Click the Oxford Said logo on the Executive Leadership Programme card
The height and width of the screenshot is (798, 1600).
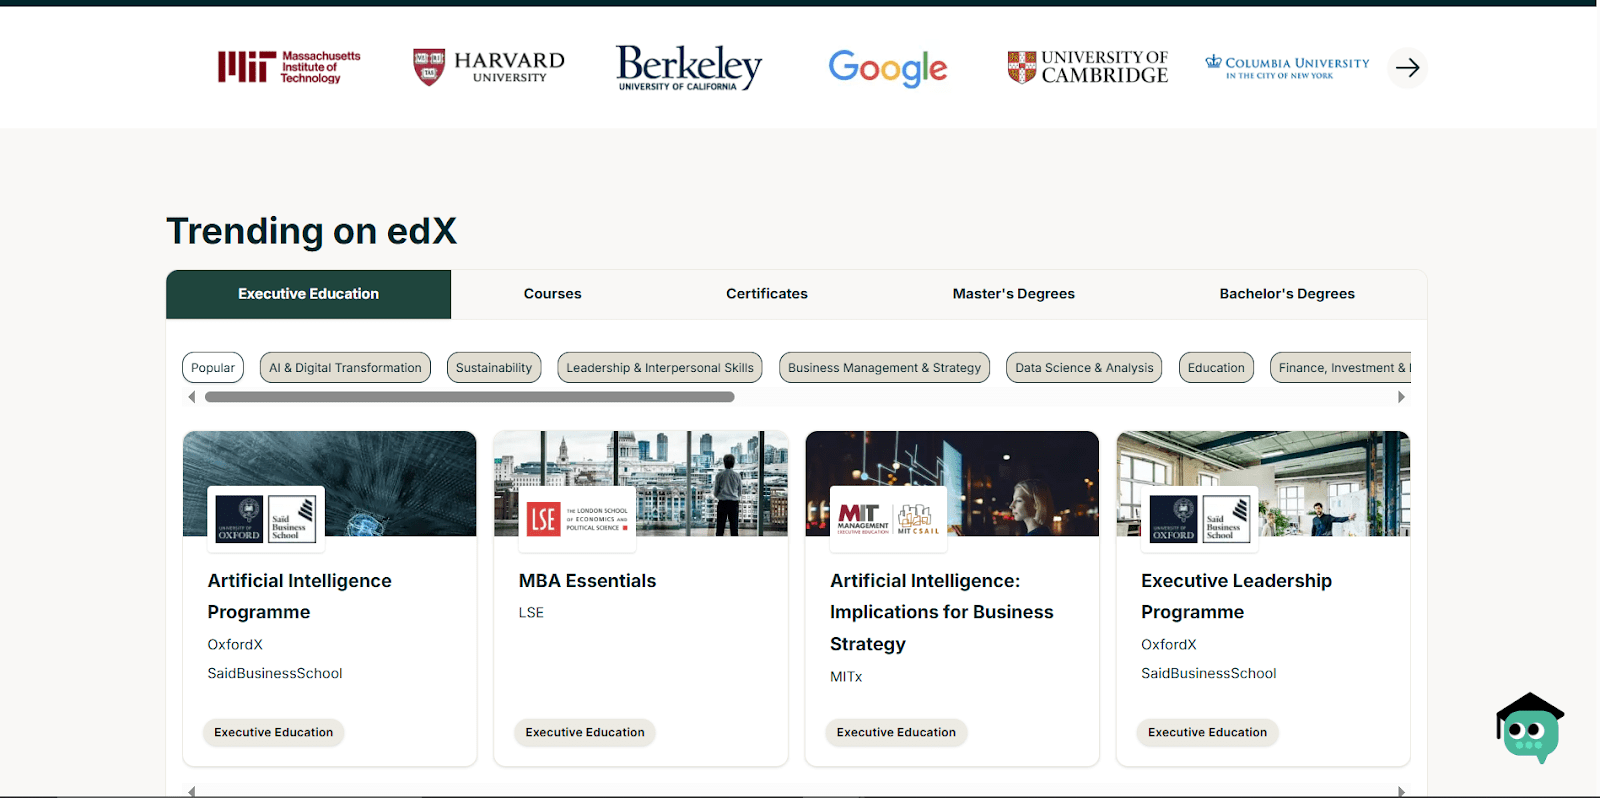[x=1200, y=519]
